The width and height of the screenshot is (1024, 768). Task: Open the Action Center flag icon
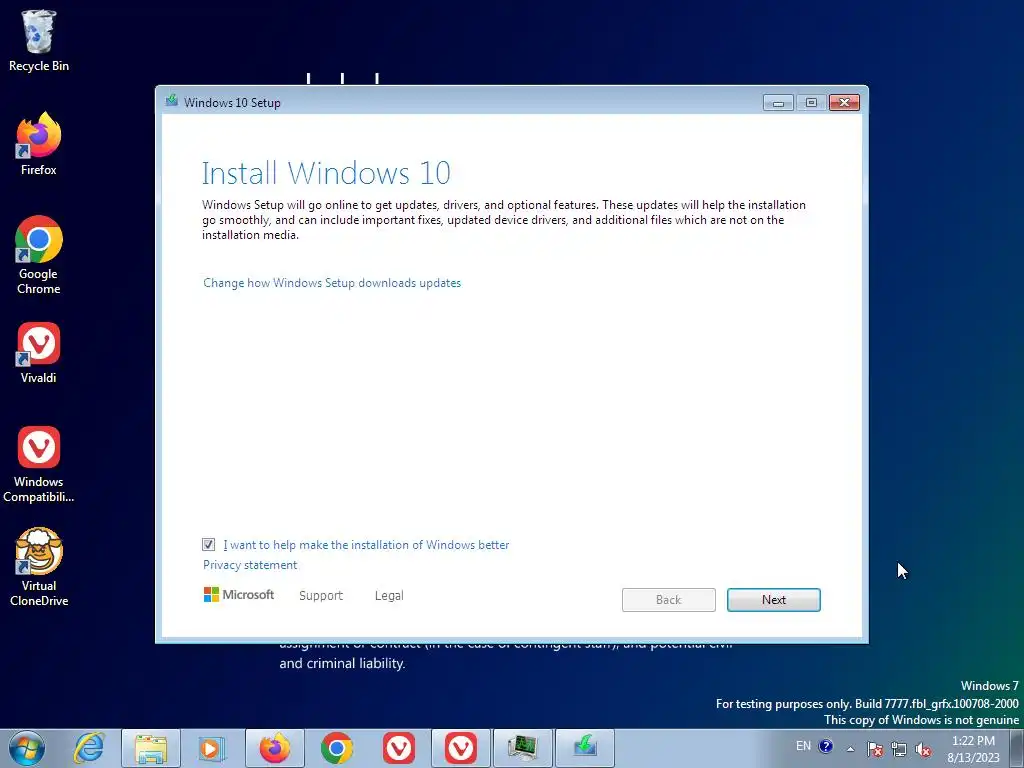click(875, 749)
